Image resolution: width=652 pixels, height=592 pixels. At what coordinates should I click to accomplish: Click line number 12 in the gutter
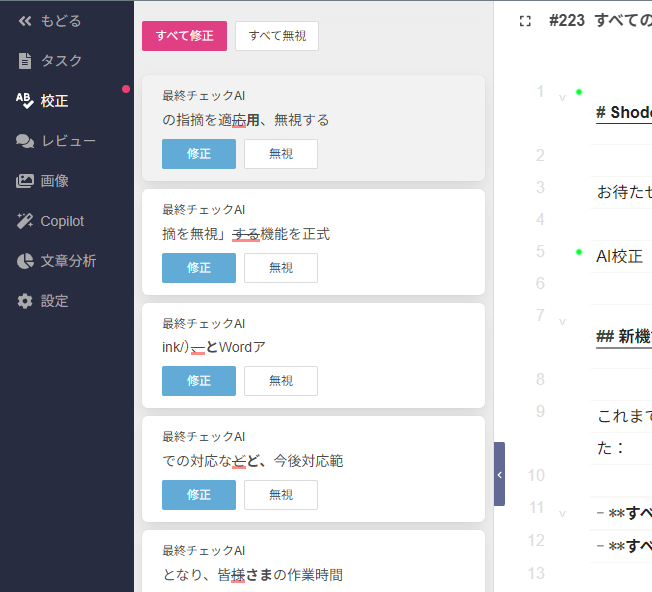pos(536,540)
